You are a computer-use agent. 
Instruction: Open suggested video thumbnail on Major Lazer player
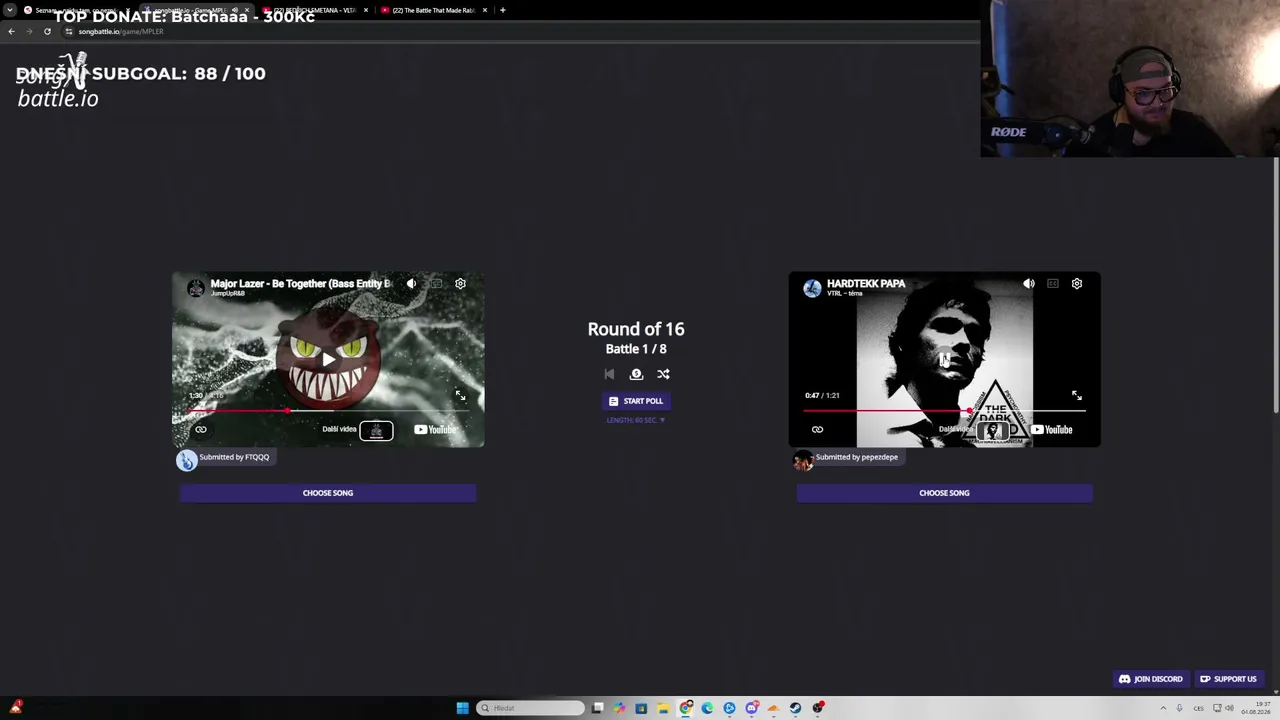click(376, 430)
